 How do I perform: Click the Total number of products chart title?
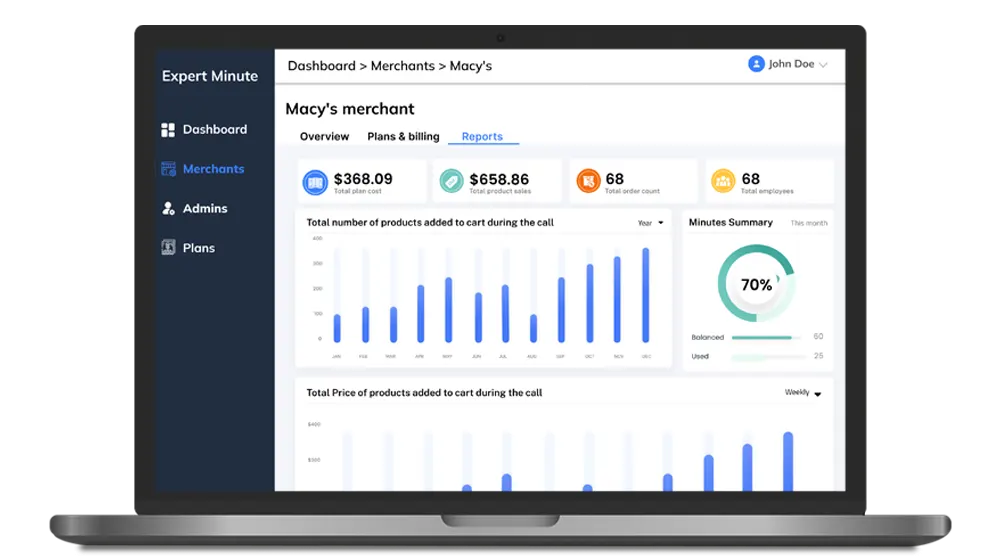click(430, 223)
